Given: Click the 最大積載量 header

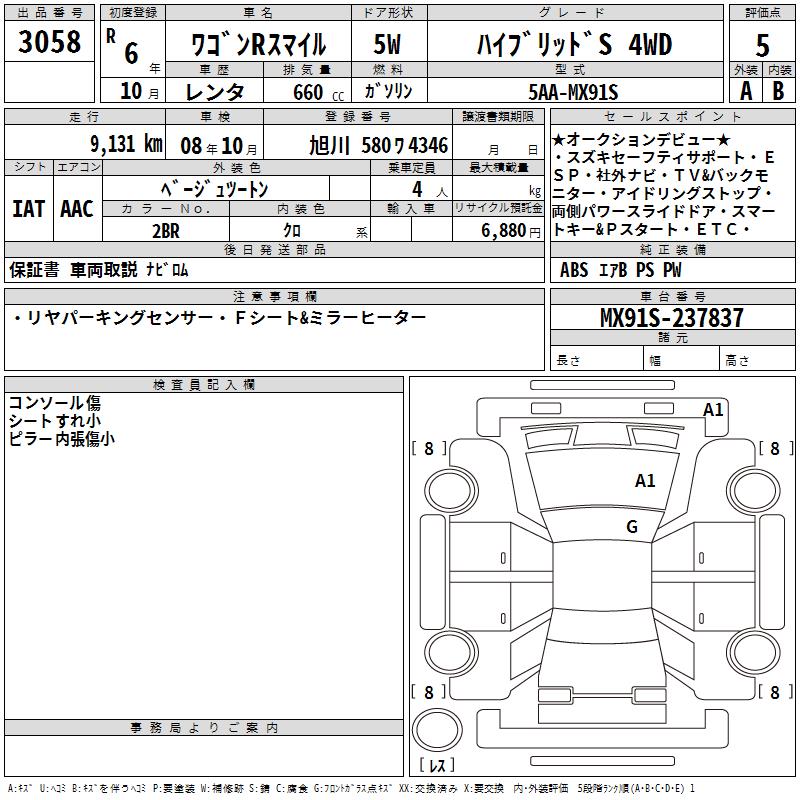Looking at the screenshot, I should [x=498, y=168].
